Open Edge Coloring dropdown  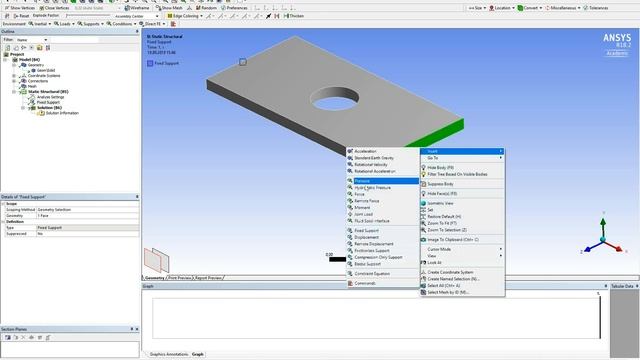coord(185,16)
